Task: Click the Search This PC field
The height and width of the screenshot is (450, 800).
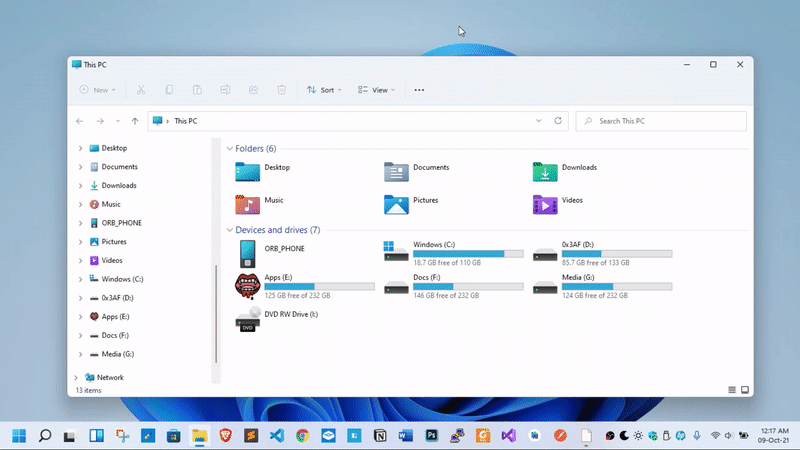Action: click(661, 121)
